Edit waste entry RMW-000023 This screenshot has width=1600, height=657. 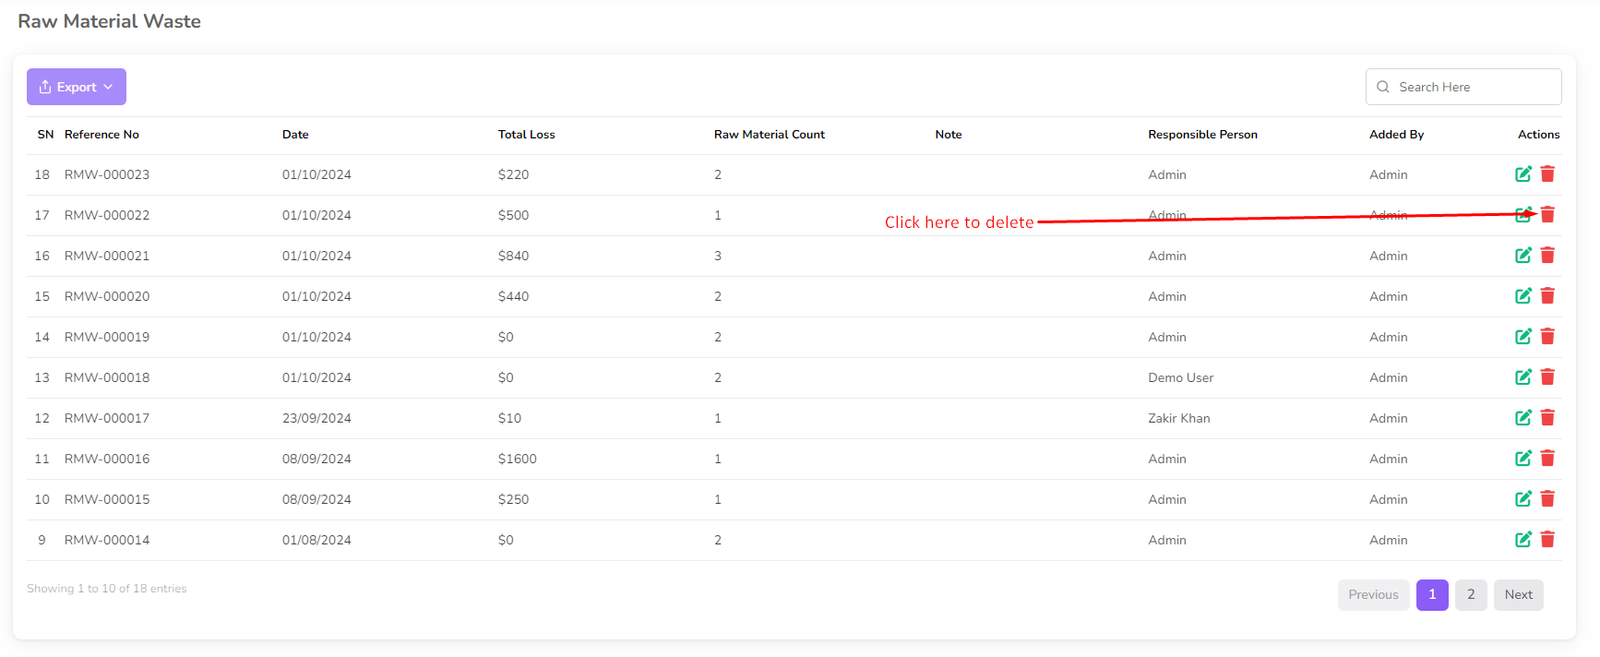pos(1523,174)
